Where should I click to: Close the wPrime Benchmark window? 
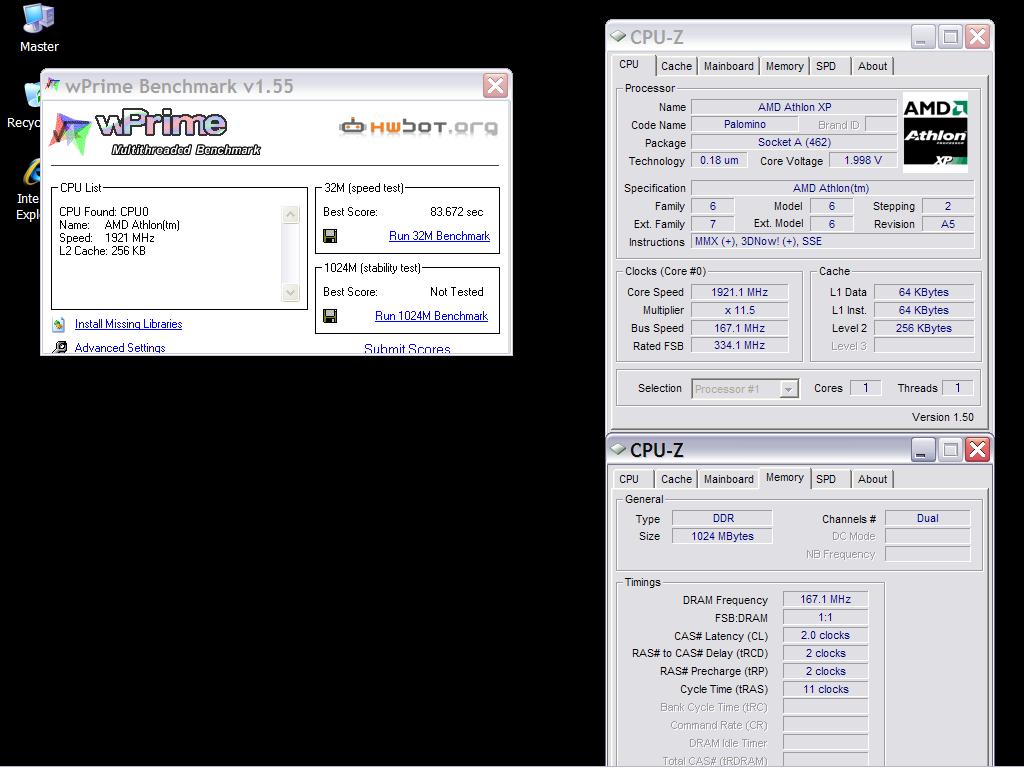[495, 86]
